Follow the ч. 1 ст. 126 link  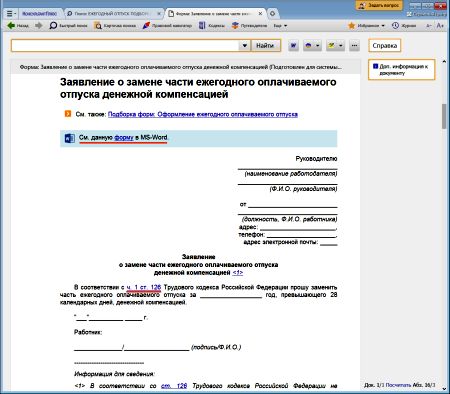[x=144, y=287]
